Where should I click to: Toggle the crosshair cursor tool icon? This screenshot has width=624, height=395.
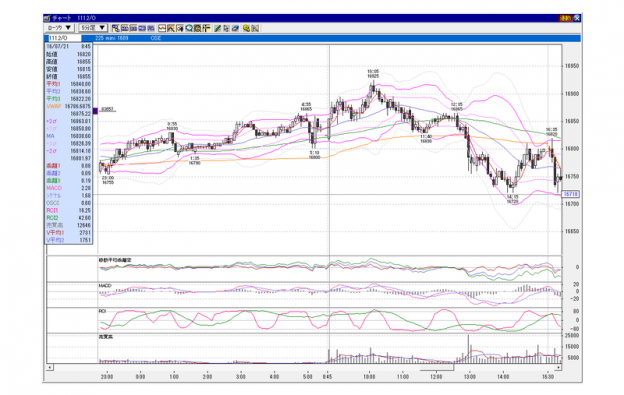pyautogui.click(x=206, y=28)
